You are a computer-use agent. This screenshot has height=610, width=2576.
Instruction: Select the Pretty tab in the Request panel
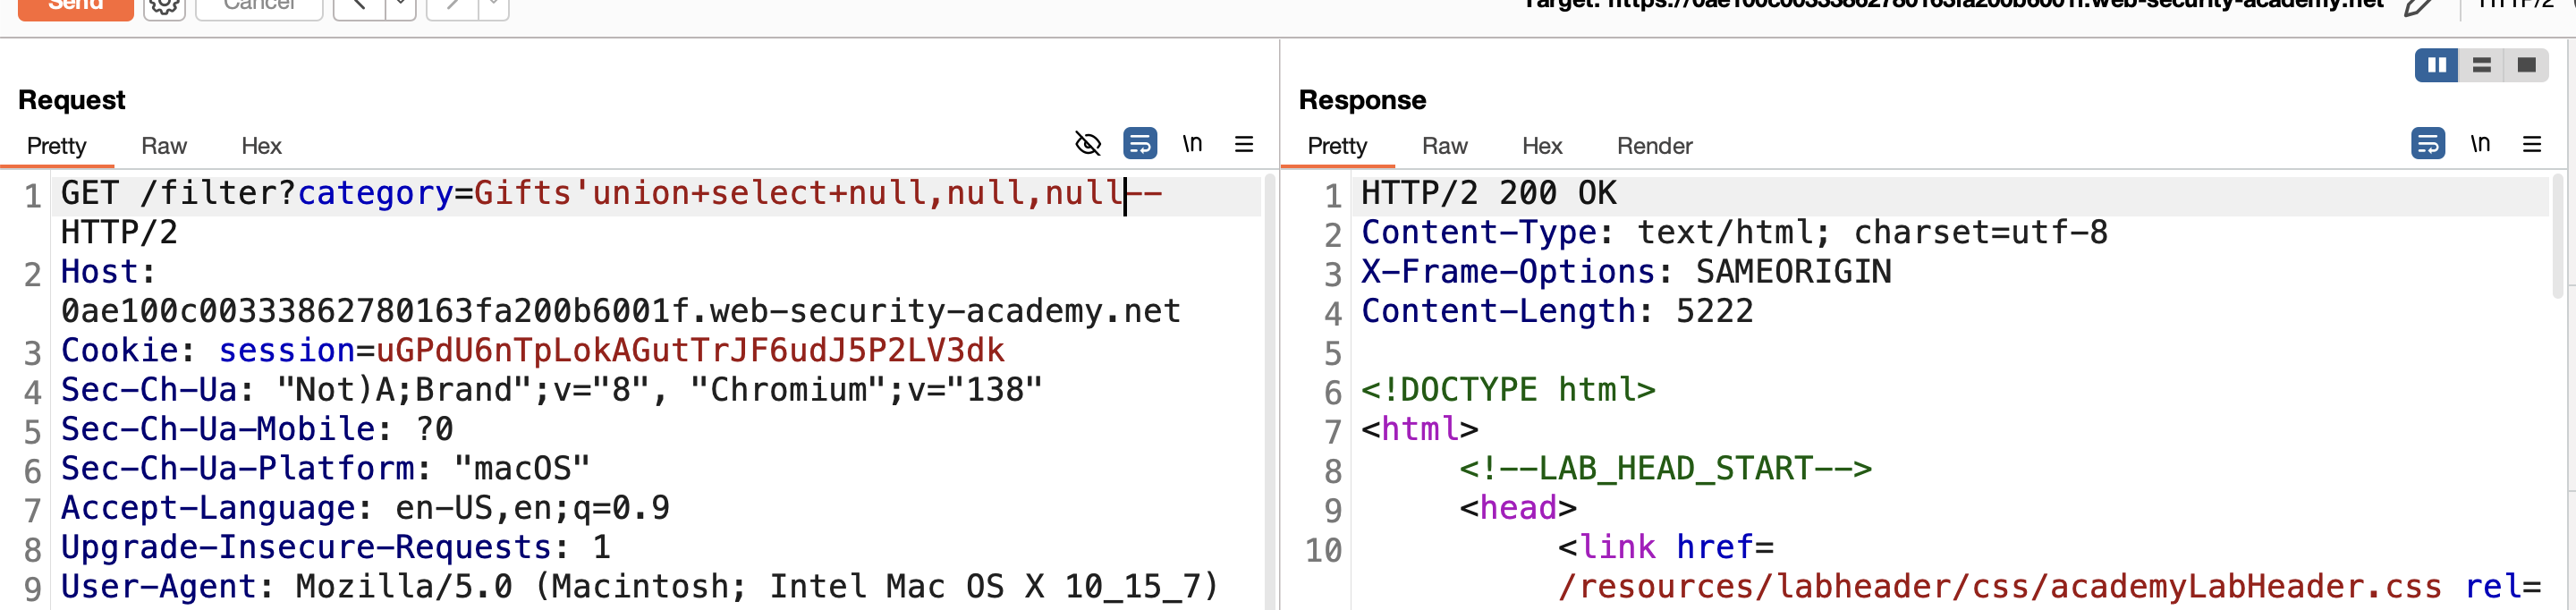click(x=56, y=146)
